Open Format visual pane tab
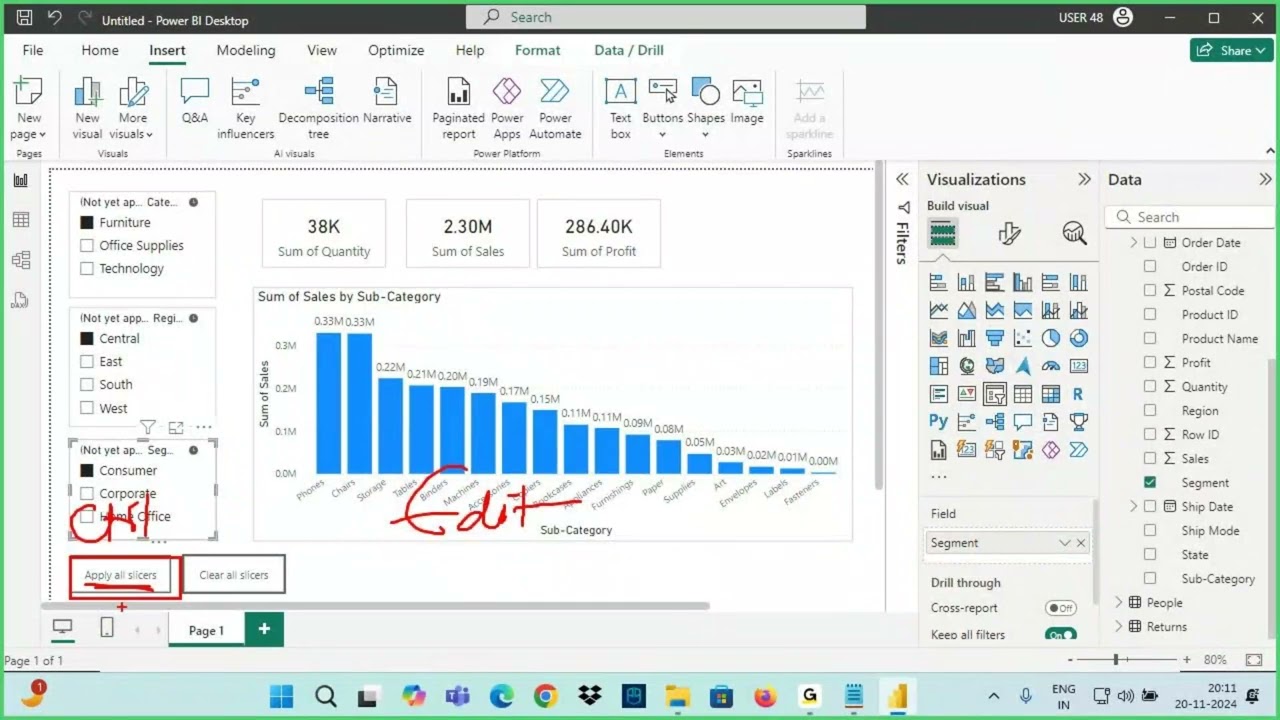This screenshot has width=1280, height=720. pyautogui.click(x=1009, y=234)
